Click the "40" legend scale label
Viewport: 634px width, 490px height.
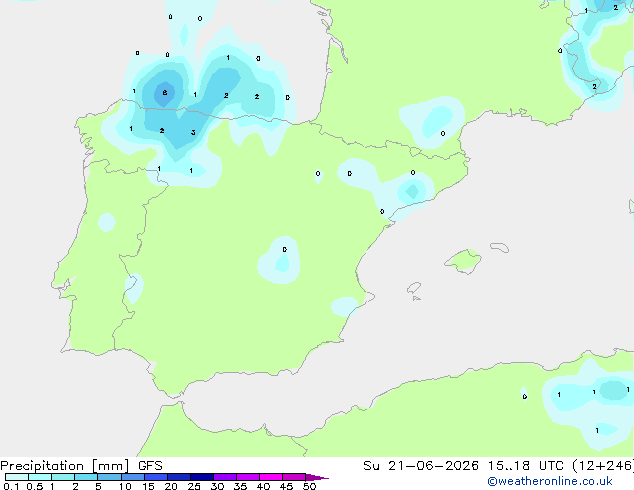click(x=263, y=486)
